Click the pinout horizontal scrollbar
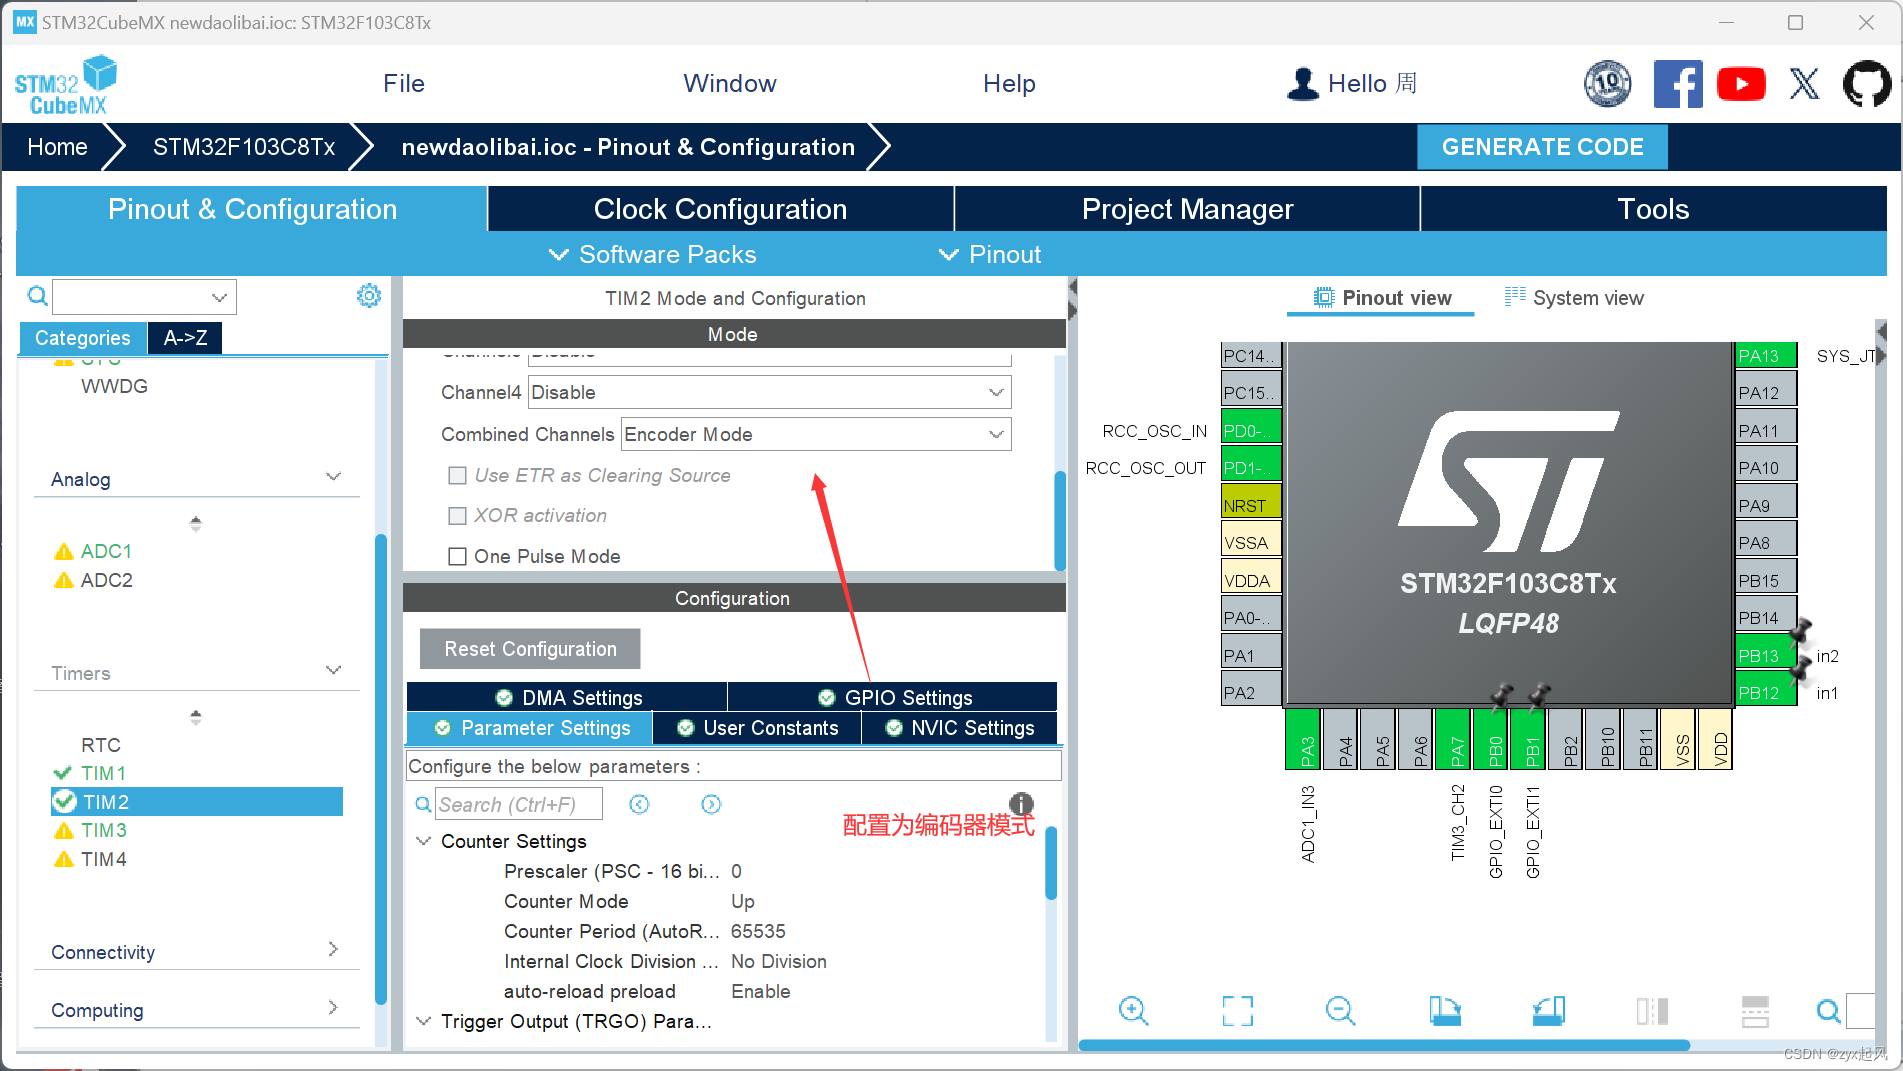Screen dimensions: 1903x1071 coord(1384,1045)
